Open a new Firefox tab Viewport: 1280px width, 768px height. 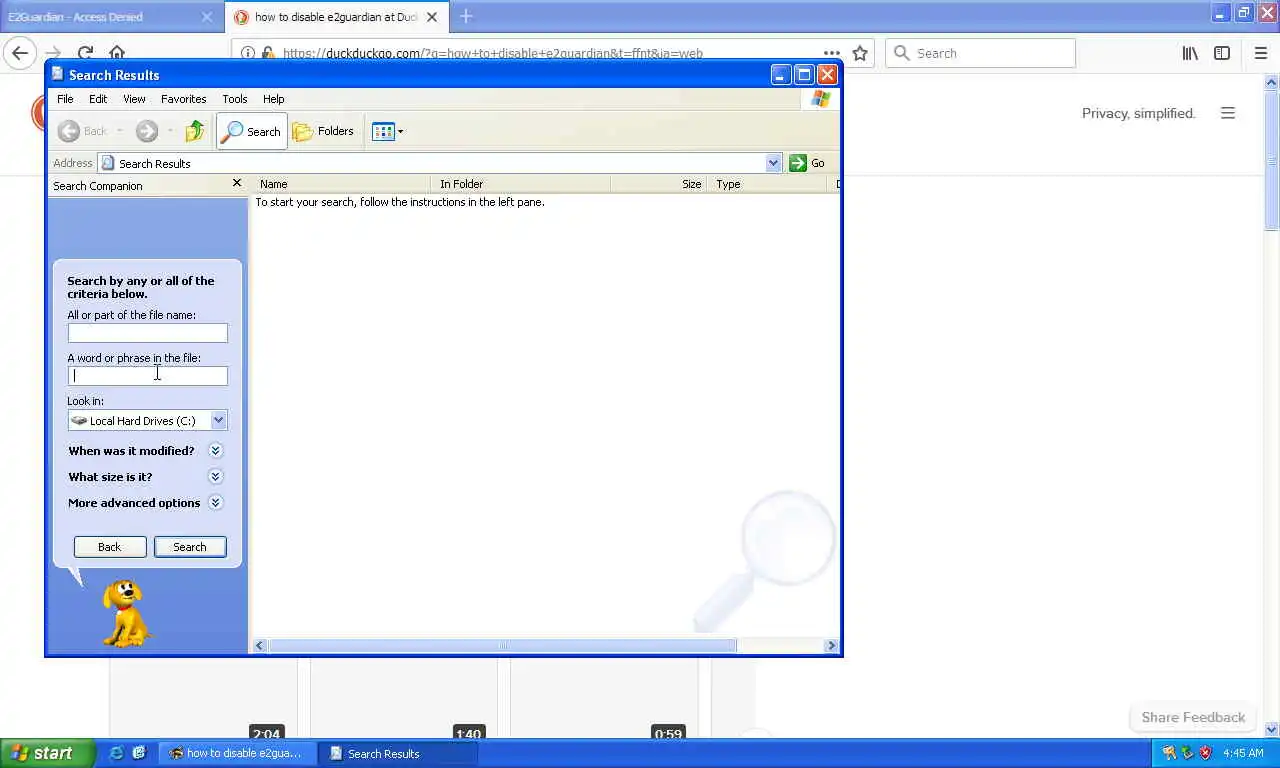coord(466,16)
